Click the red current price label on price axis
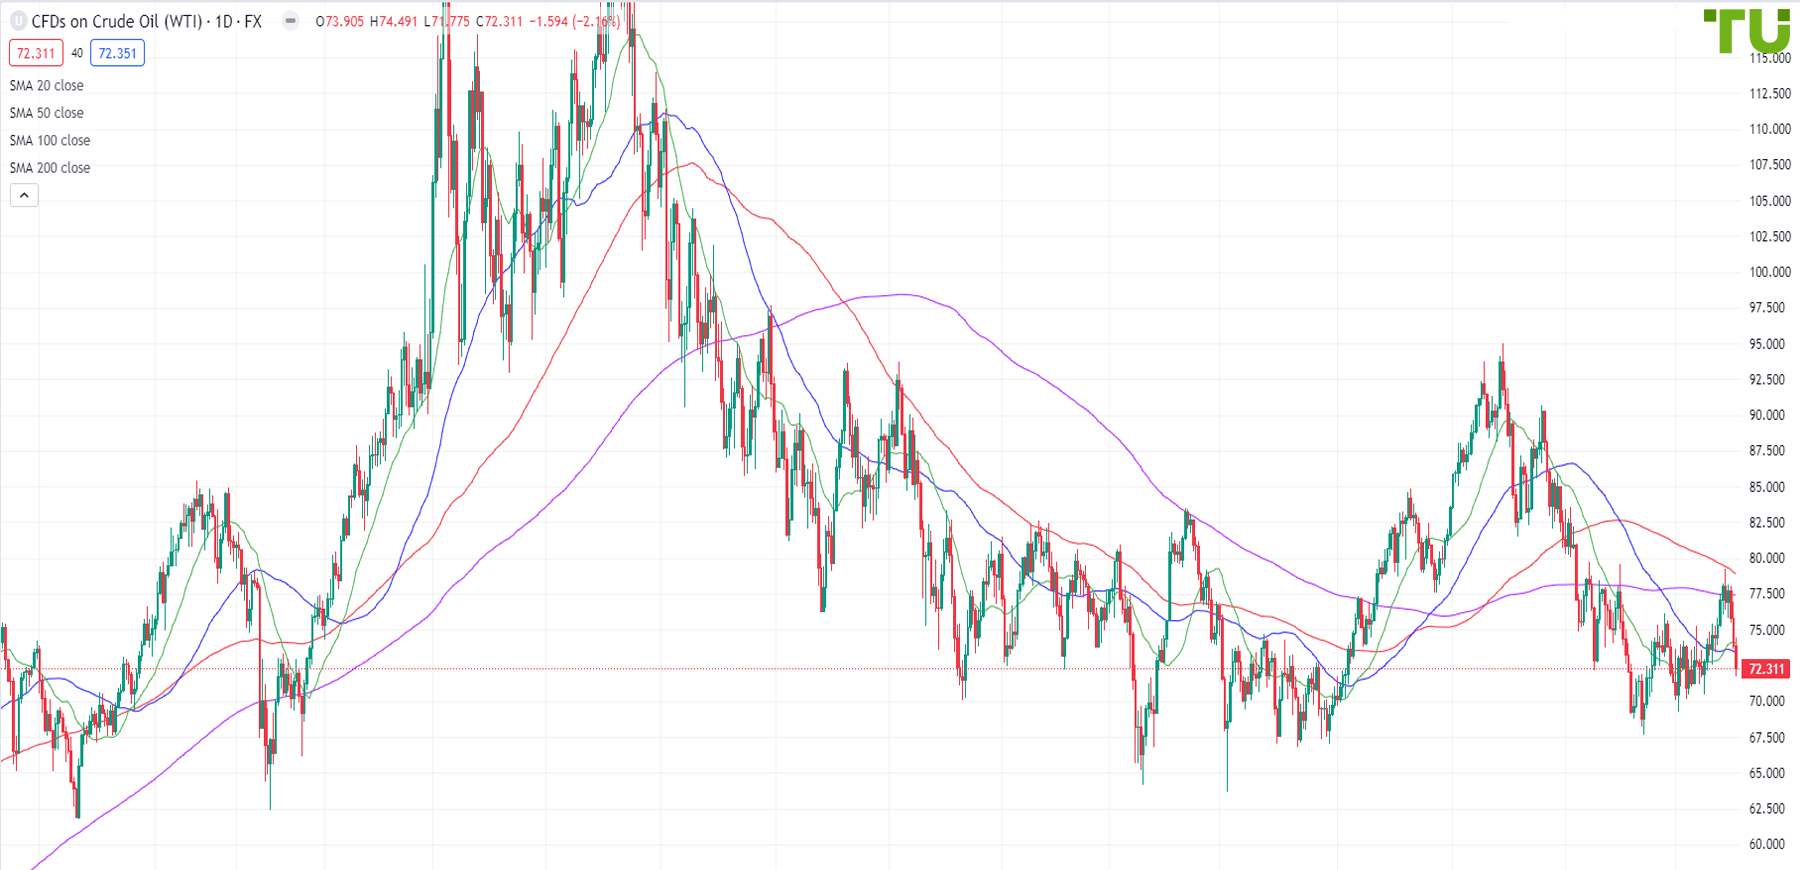The image size is (1800, 870). (1766, 669)
